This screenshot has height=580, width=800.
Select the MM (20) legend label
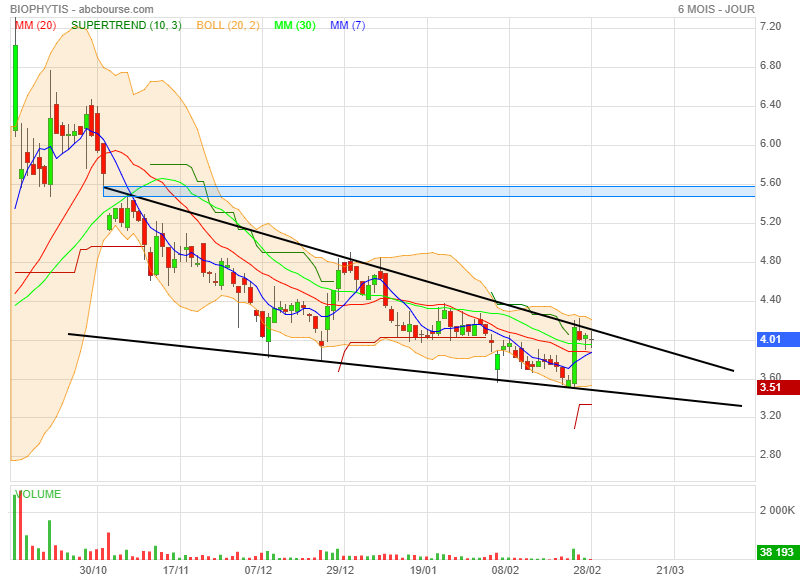(36, 25)
